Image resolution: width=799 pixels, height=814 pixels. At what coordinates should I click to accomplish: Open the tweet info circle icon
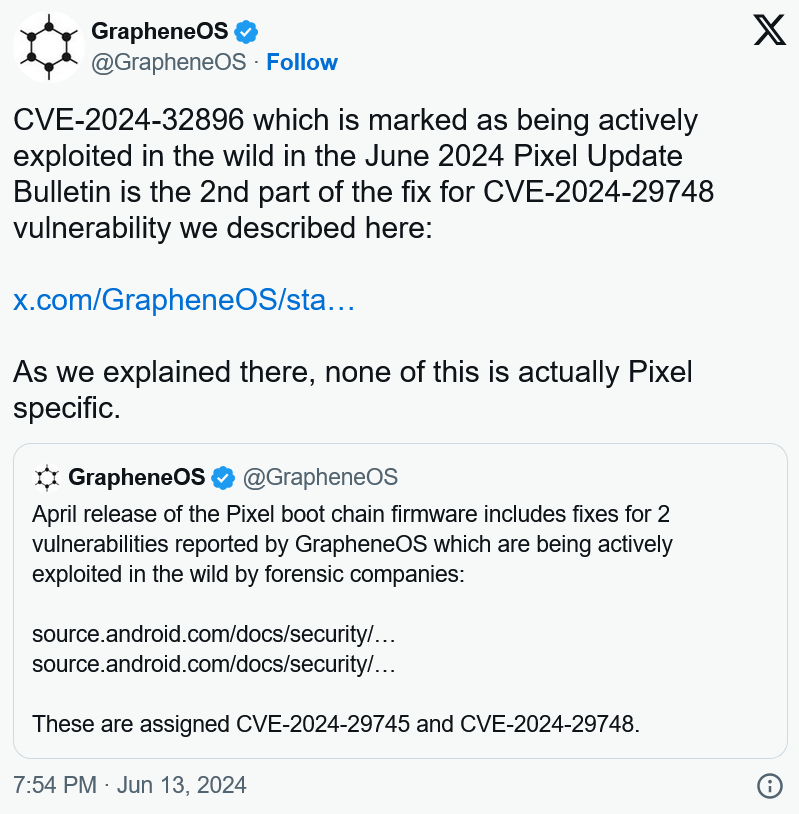click(x=769, y=785)
